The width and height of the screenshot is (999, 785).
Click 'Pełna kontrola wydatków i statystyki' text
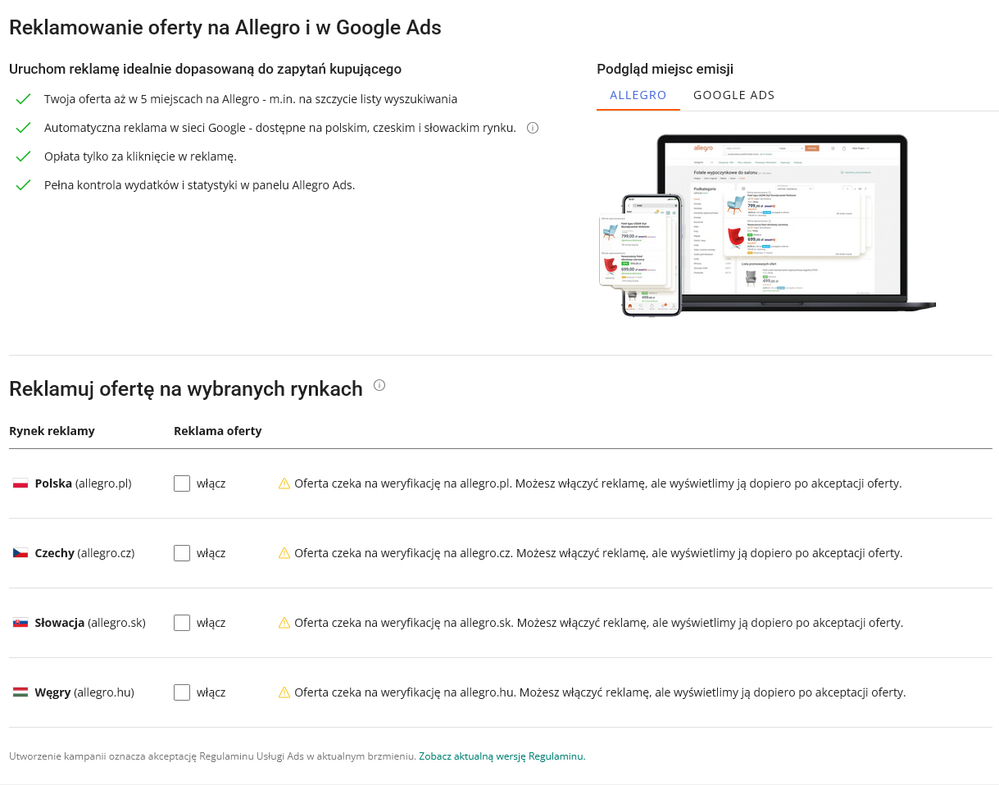(x=199, y=185)
